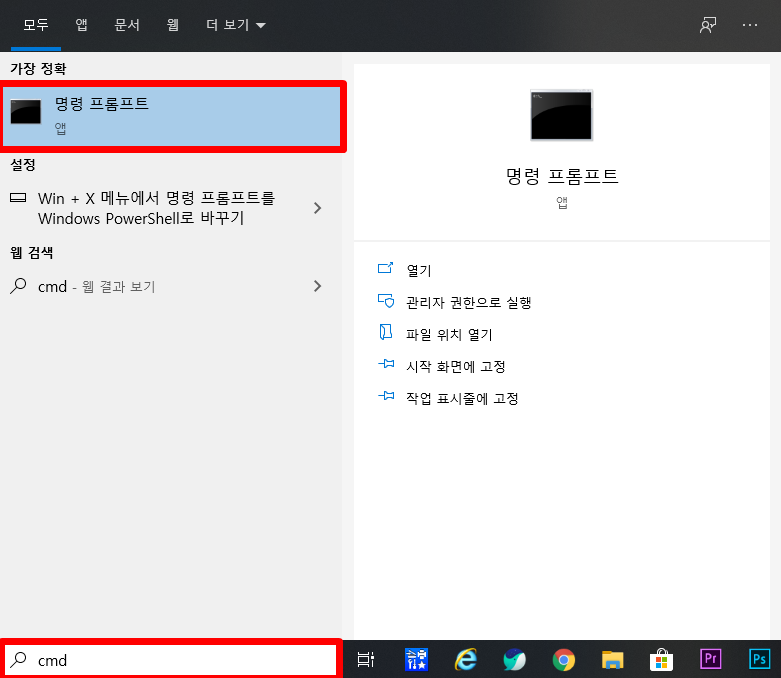
Task: Click the magnifier icon of web result
Action: pyautogui.click(x=18, y=286)
